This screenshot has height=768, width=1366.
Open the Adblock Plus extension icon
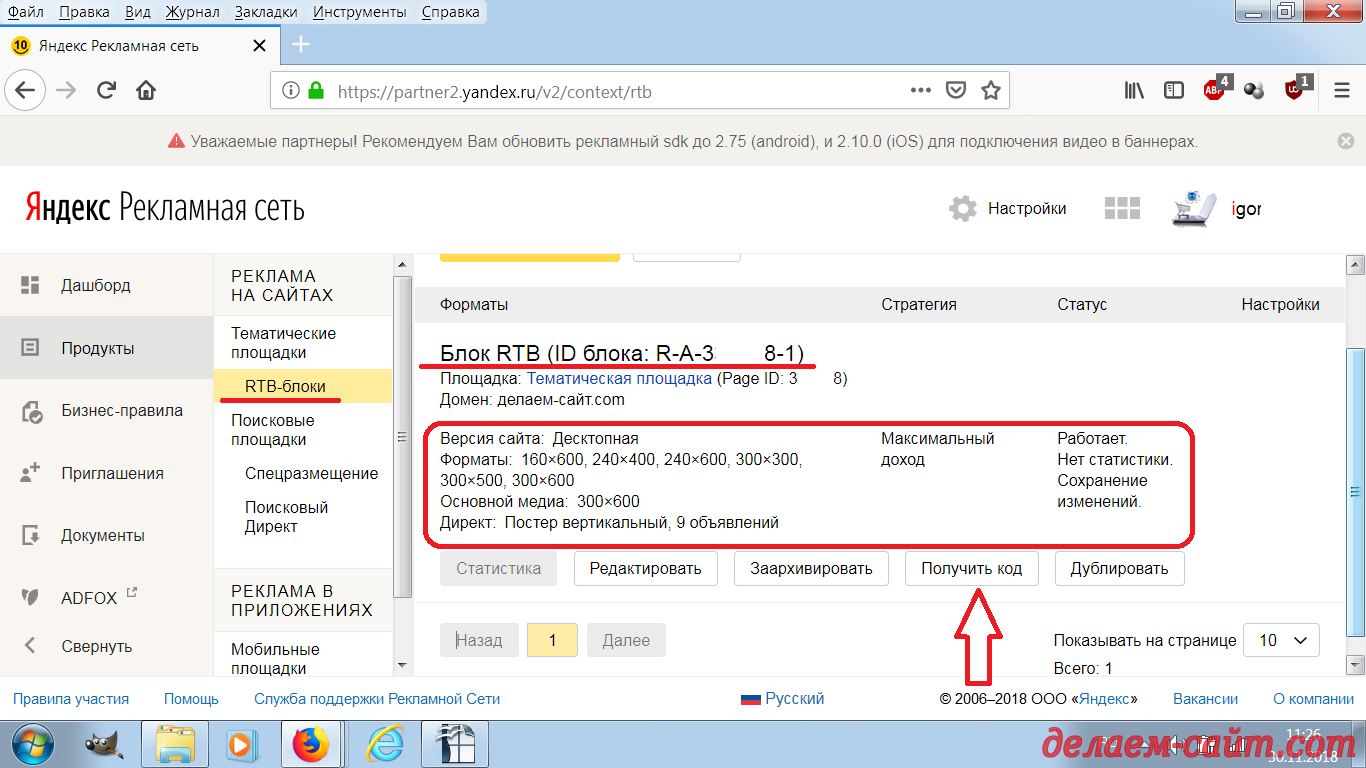1215,89
